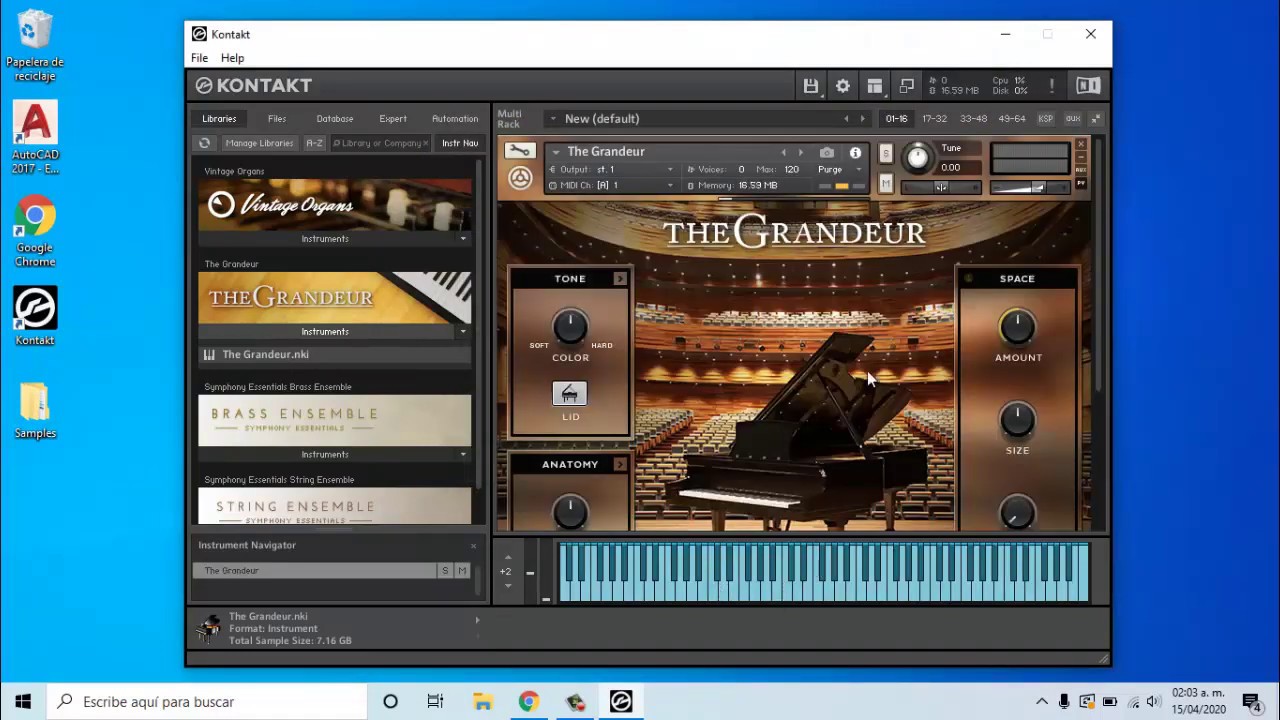Open the notification center icon
The width and height of the screenshot is (1280, 720).
1251,701
